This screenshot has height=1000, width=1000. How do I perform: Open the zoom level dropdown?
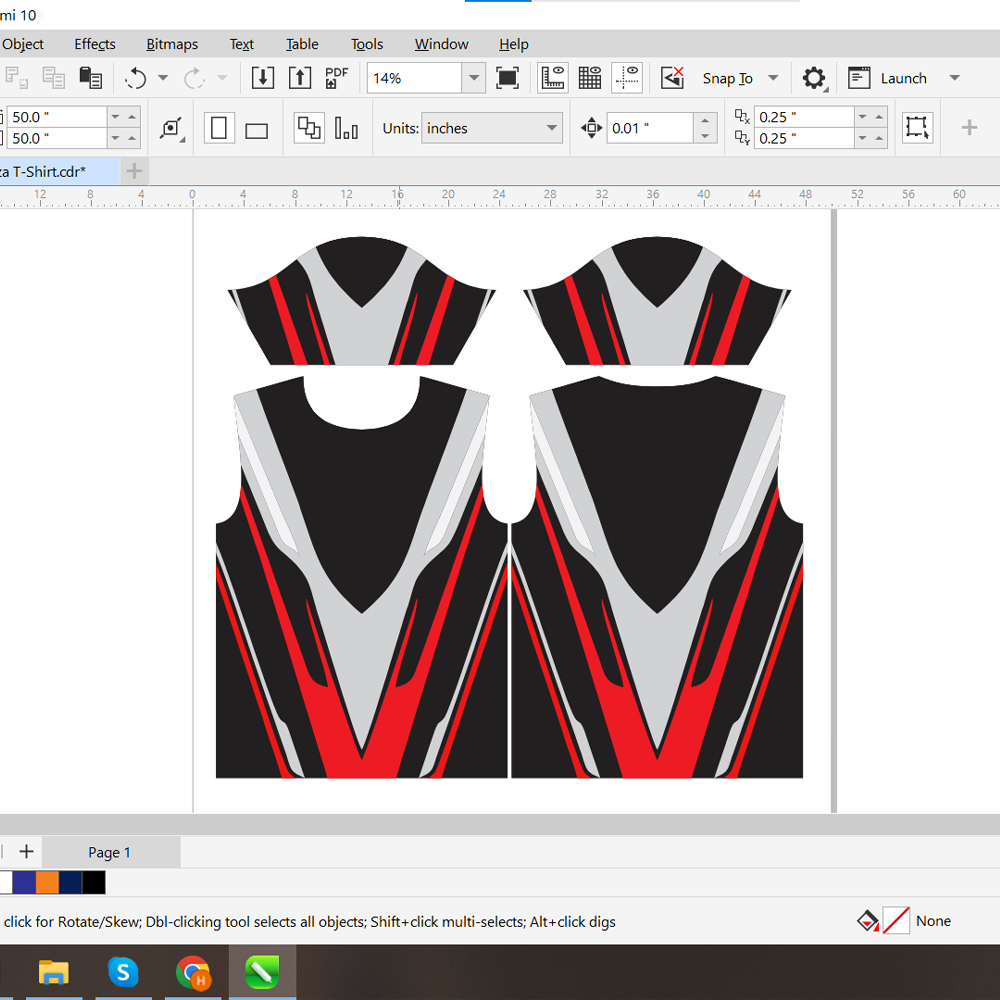click(x=474, y=77)
